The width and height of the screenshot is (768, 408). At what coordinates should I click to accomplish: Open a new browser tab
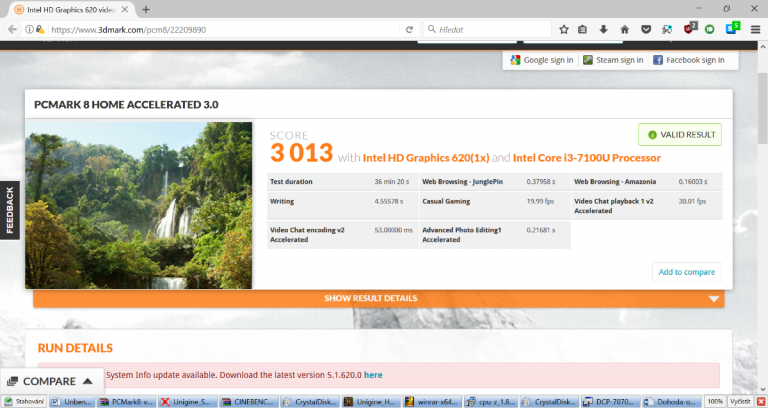tap(146, 9)
